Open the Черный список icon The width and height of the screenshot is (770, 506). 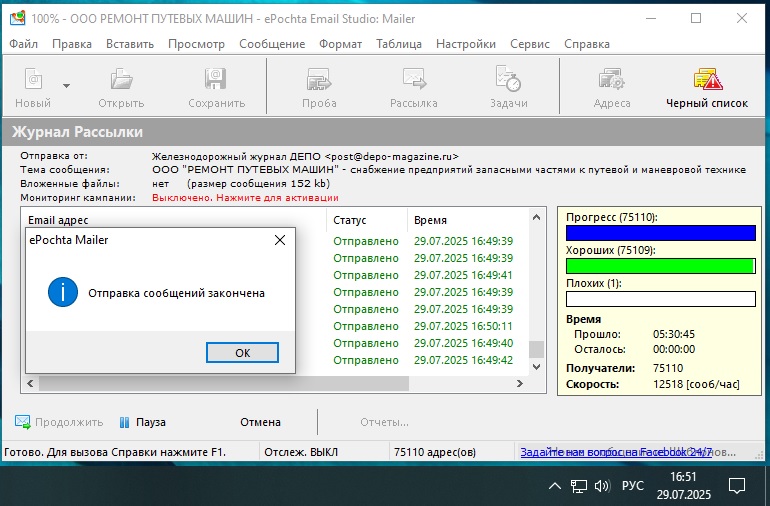point(707,79)
